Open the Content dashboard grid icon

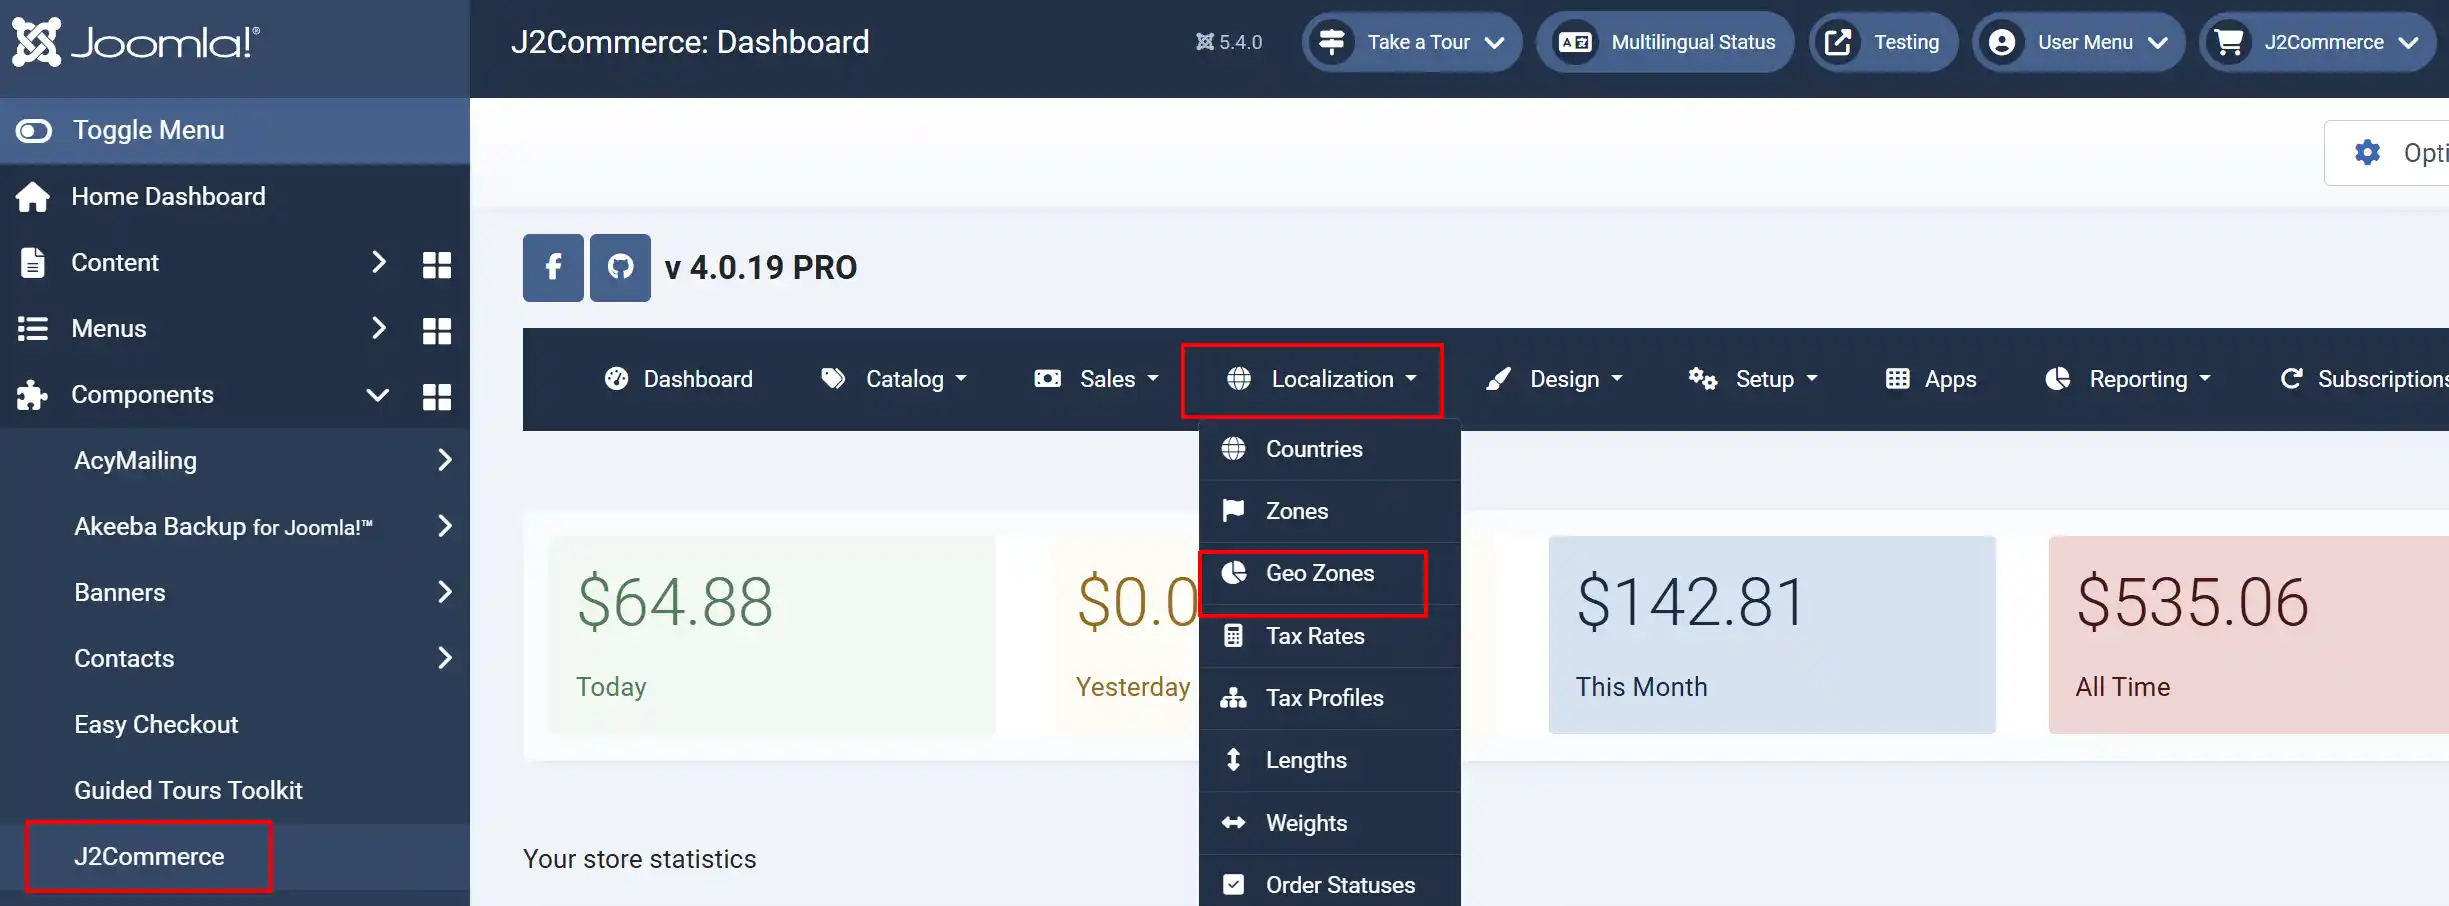click(437, 264)
